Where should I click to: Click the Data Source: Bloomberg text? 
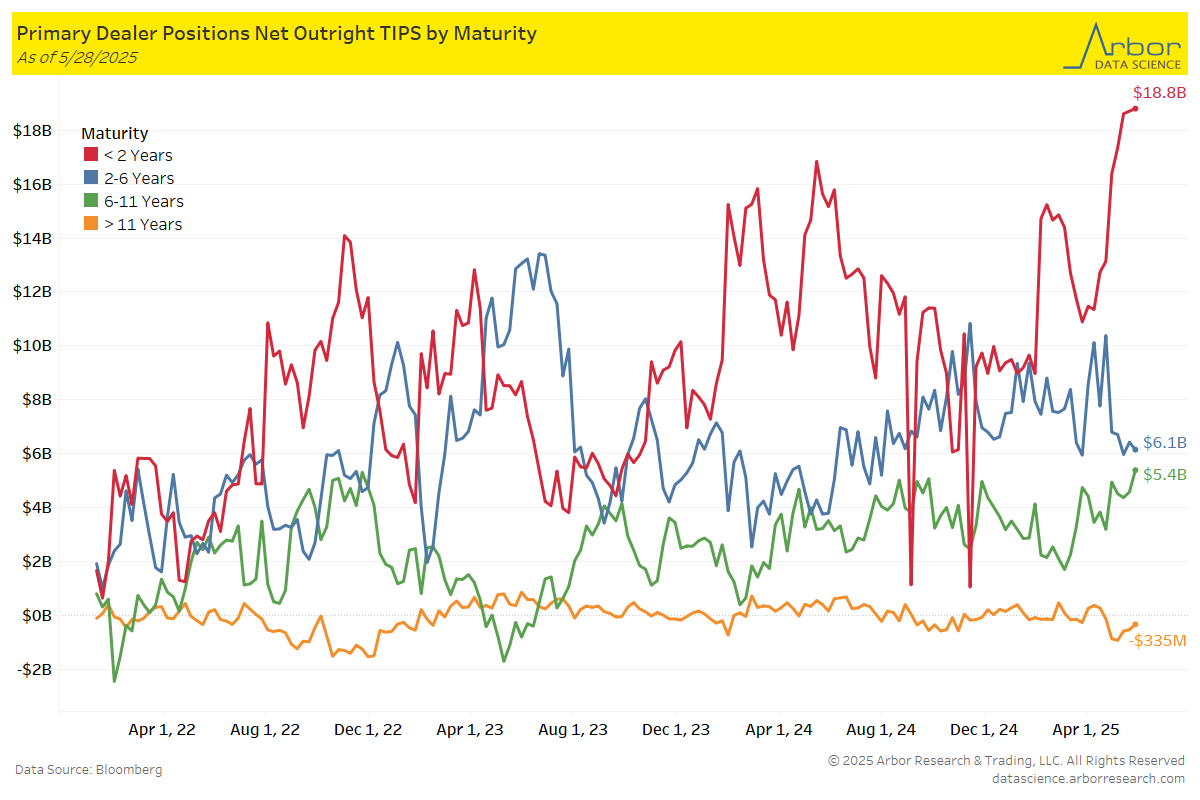tap(88, 770)
